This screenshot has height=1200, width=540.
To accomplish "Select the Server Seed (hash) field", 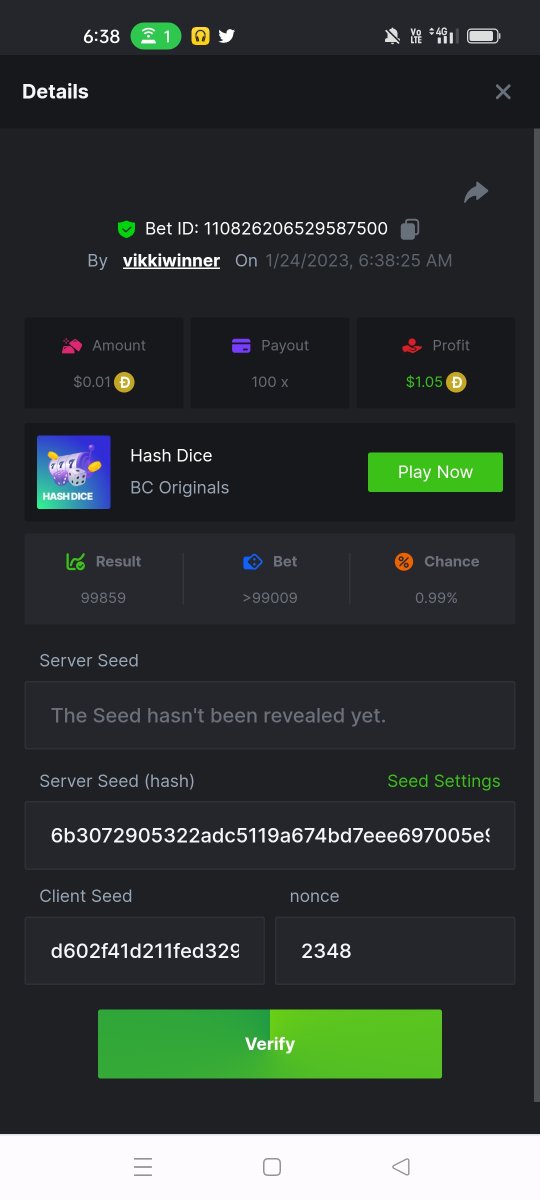I will click(x=270, y=835).
